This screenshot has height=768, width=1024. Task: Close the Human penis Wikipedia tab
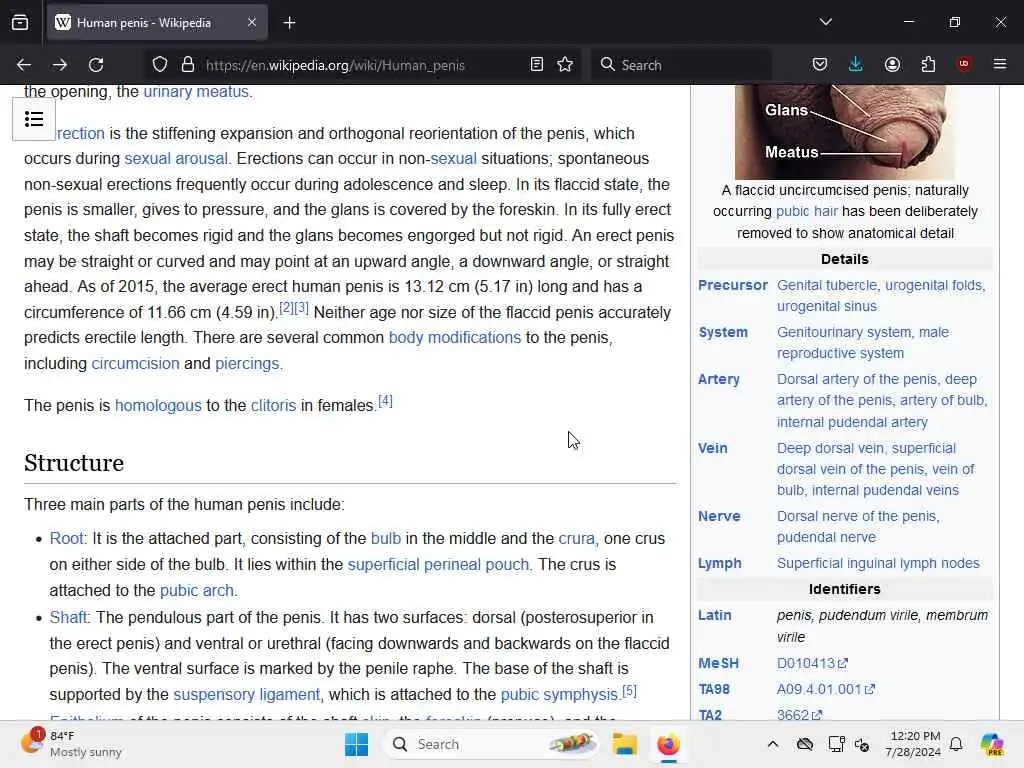click(x=252, y=23)
